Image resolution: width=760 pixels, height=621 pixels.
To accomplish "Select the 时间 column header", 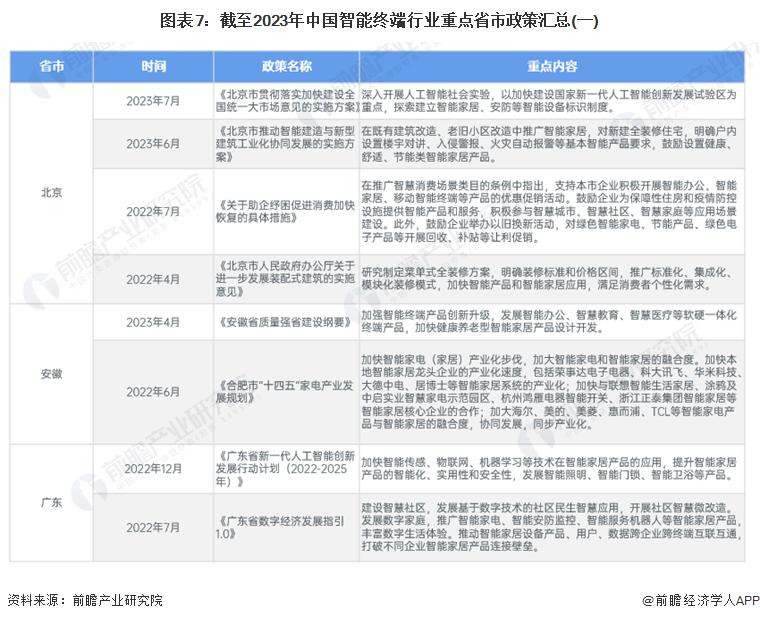I will tap(153, 66).
